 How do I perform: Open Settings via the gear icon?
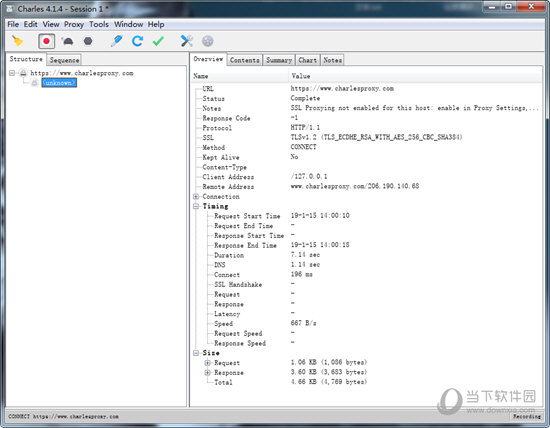[208, 41]
